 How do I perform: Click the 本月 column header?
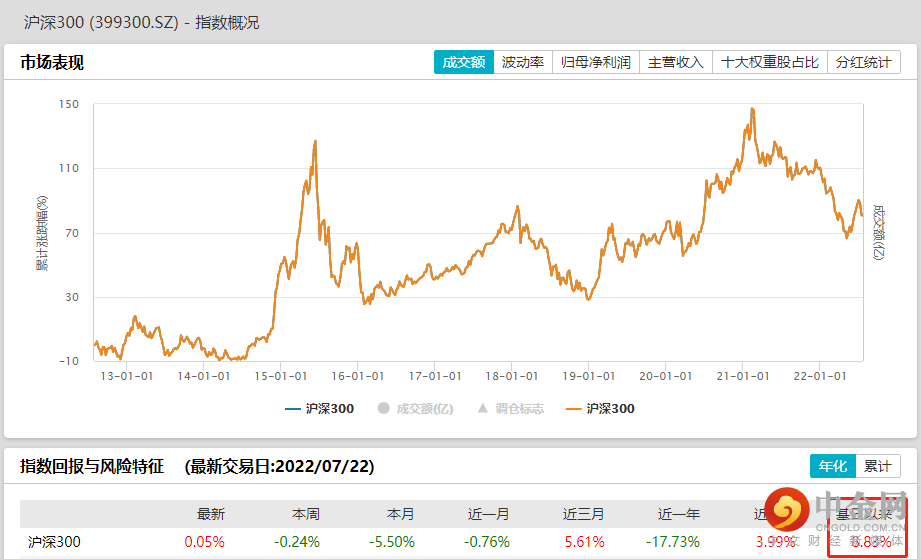tap(401, 514)
